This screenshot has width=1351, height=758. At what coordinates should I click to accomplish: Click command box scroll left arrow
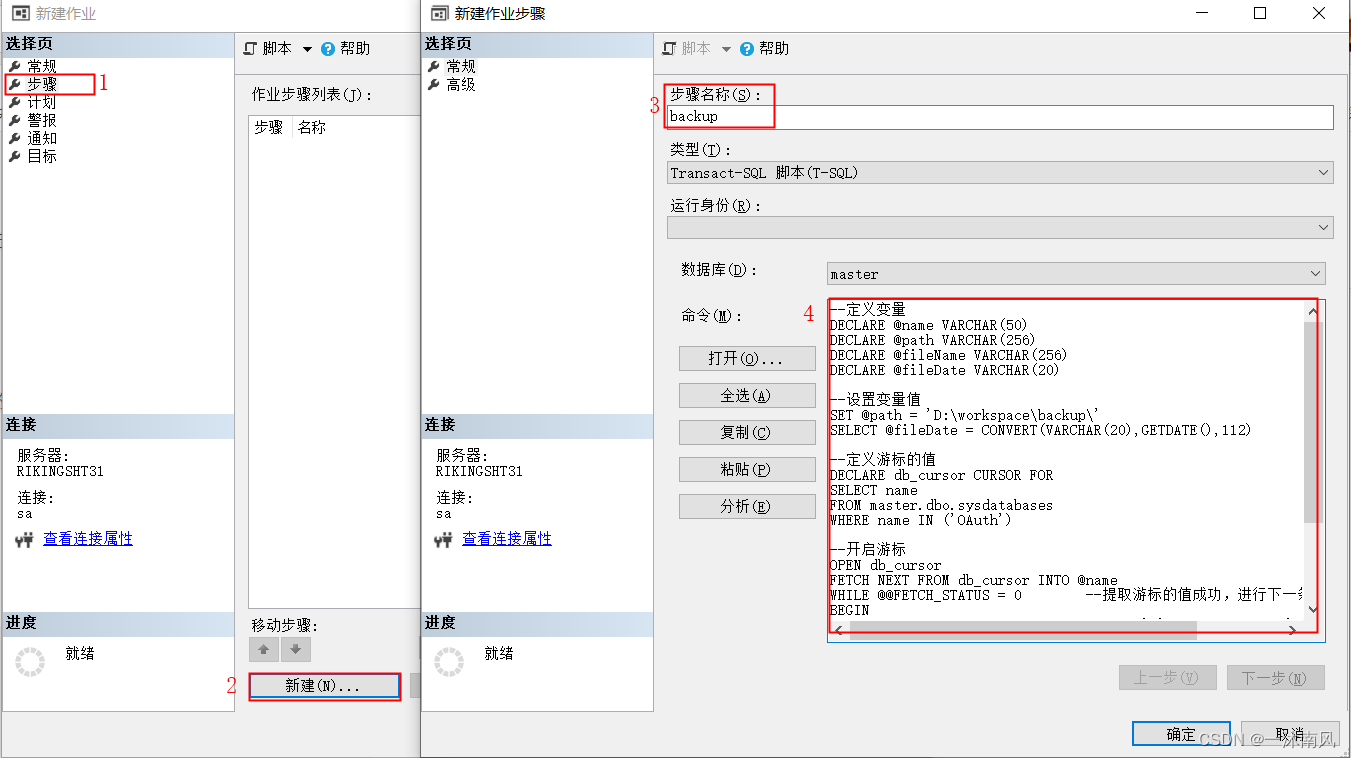click(x=839, y=630)
